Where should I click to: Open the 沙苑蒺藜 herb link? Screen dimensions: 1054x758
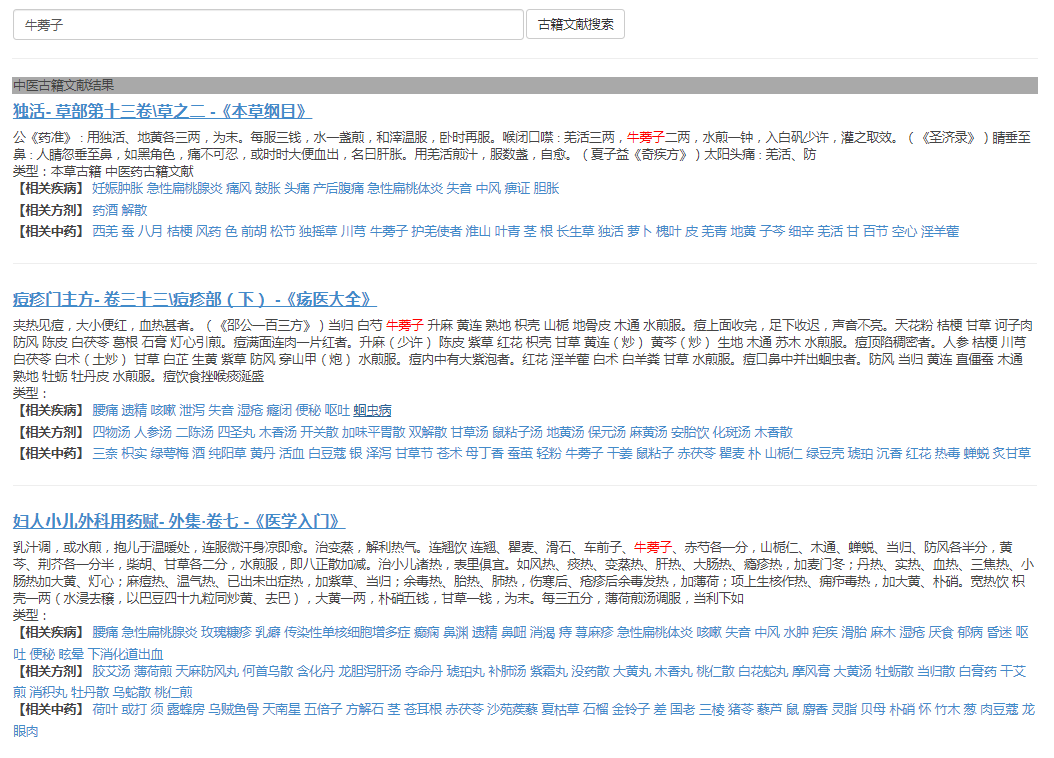tap(512, 709)
